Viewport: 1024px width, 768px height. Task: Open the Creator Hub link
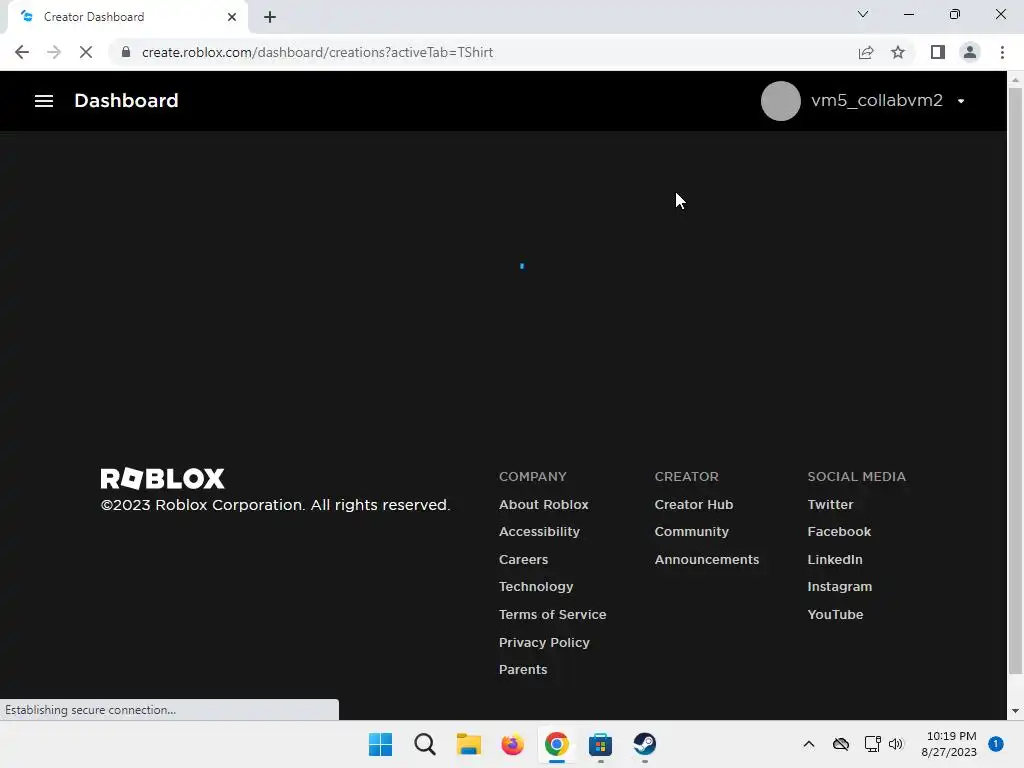coord(694,504)
